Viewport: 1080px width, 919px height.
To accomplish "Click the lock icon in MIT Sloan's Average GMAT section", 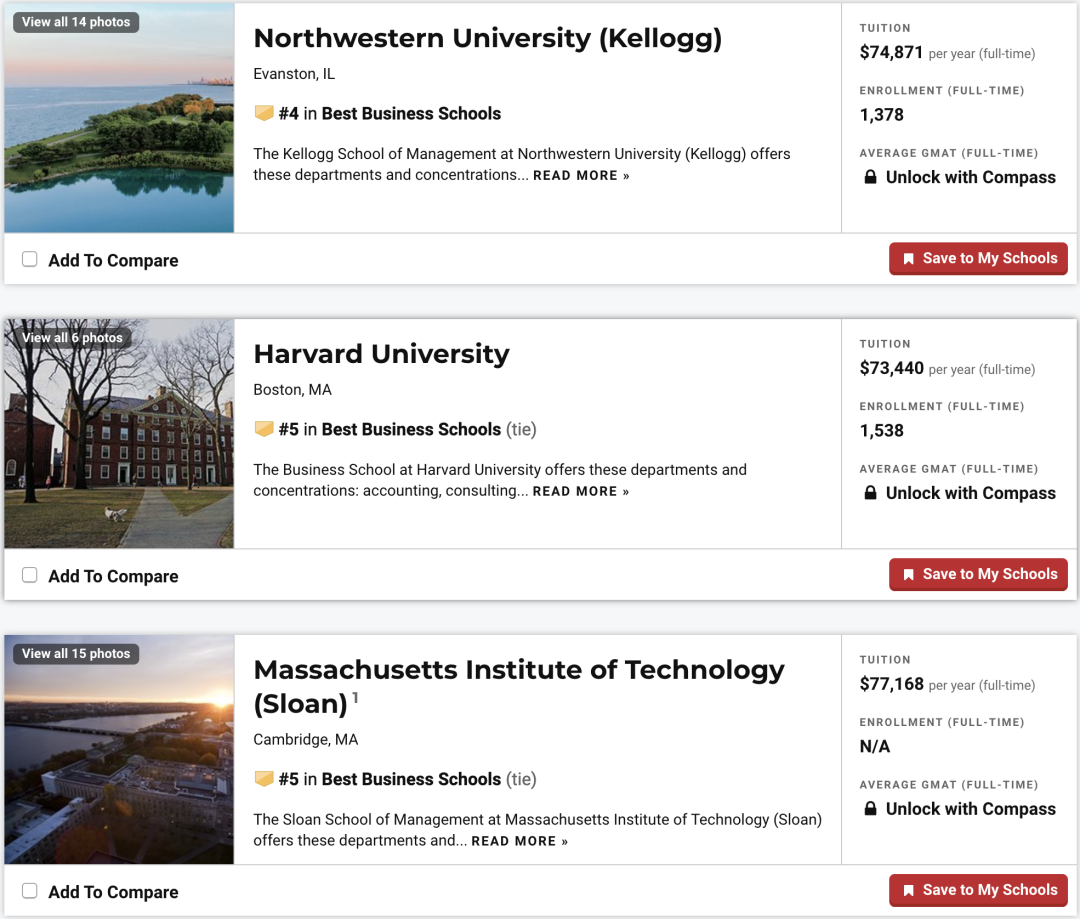I will 871,808.
